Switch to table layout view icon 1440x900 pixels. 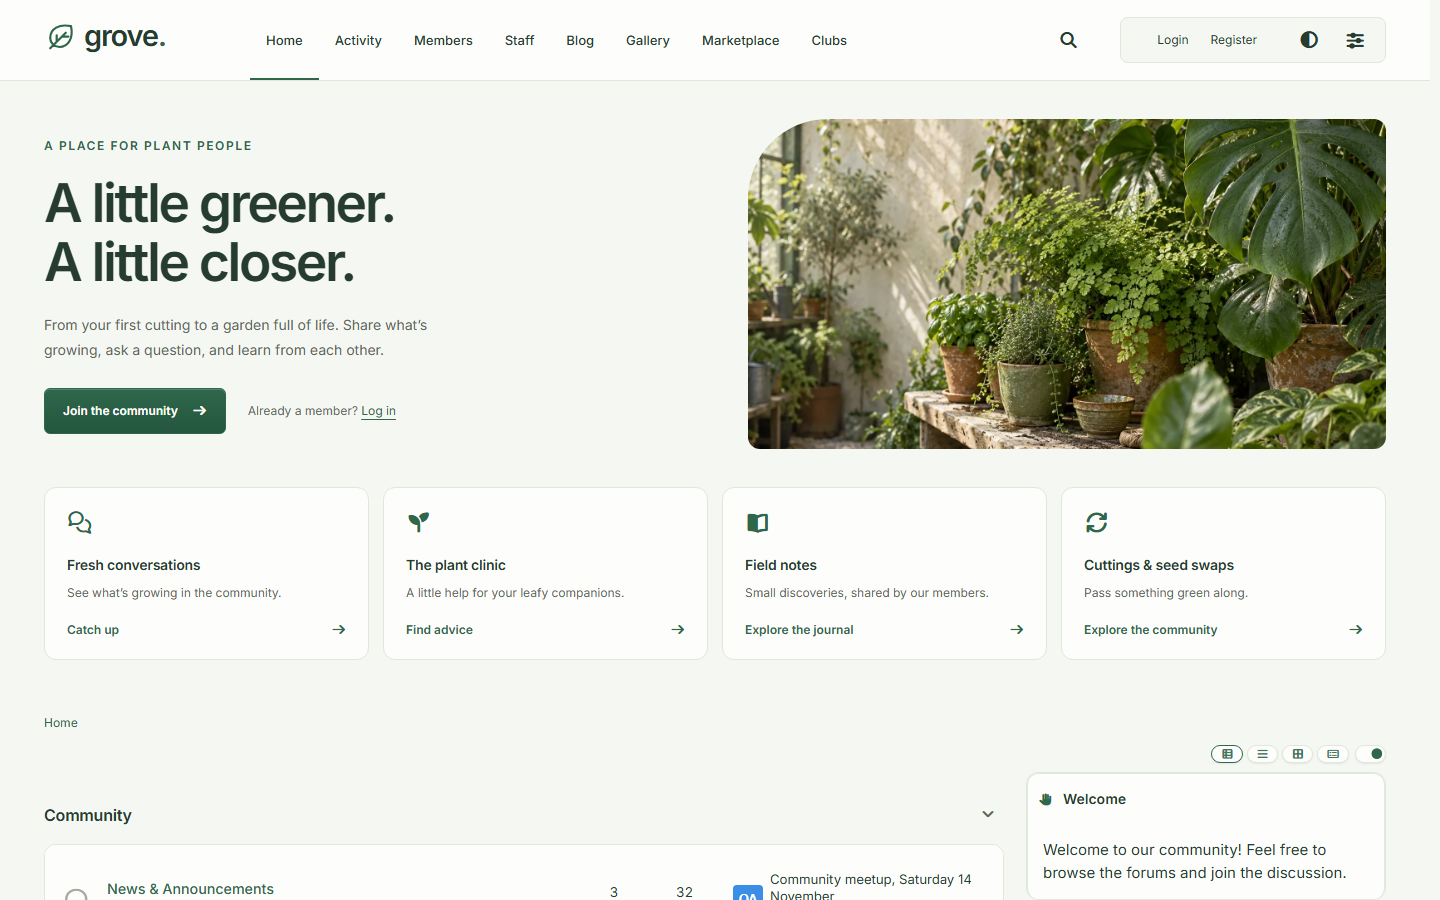(x=1227, y=754)
